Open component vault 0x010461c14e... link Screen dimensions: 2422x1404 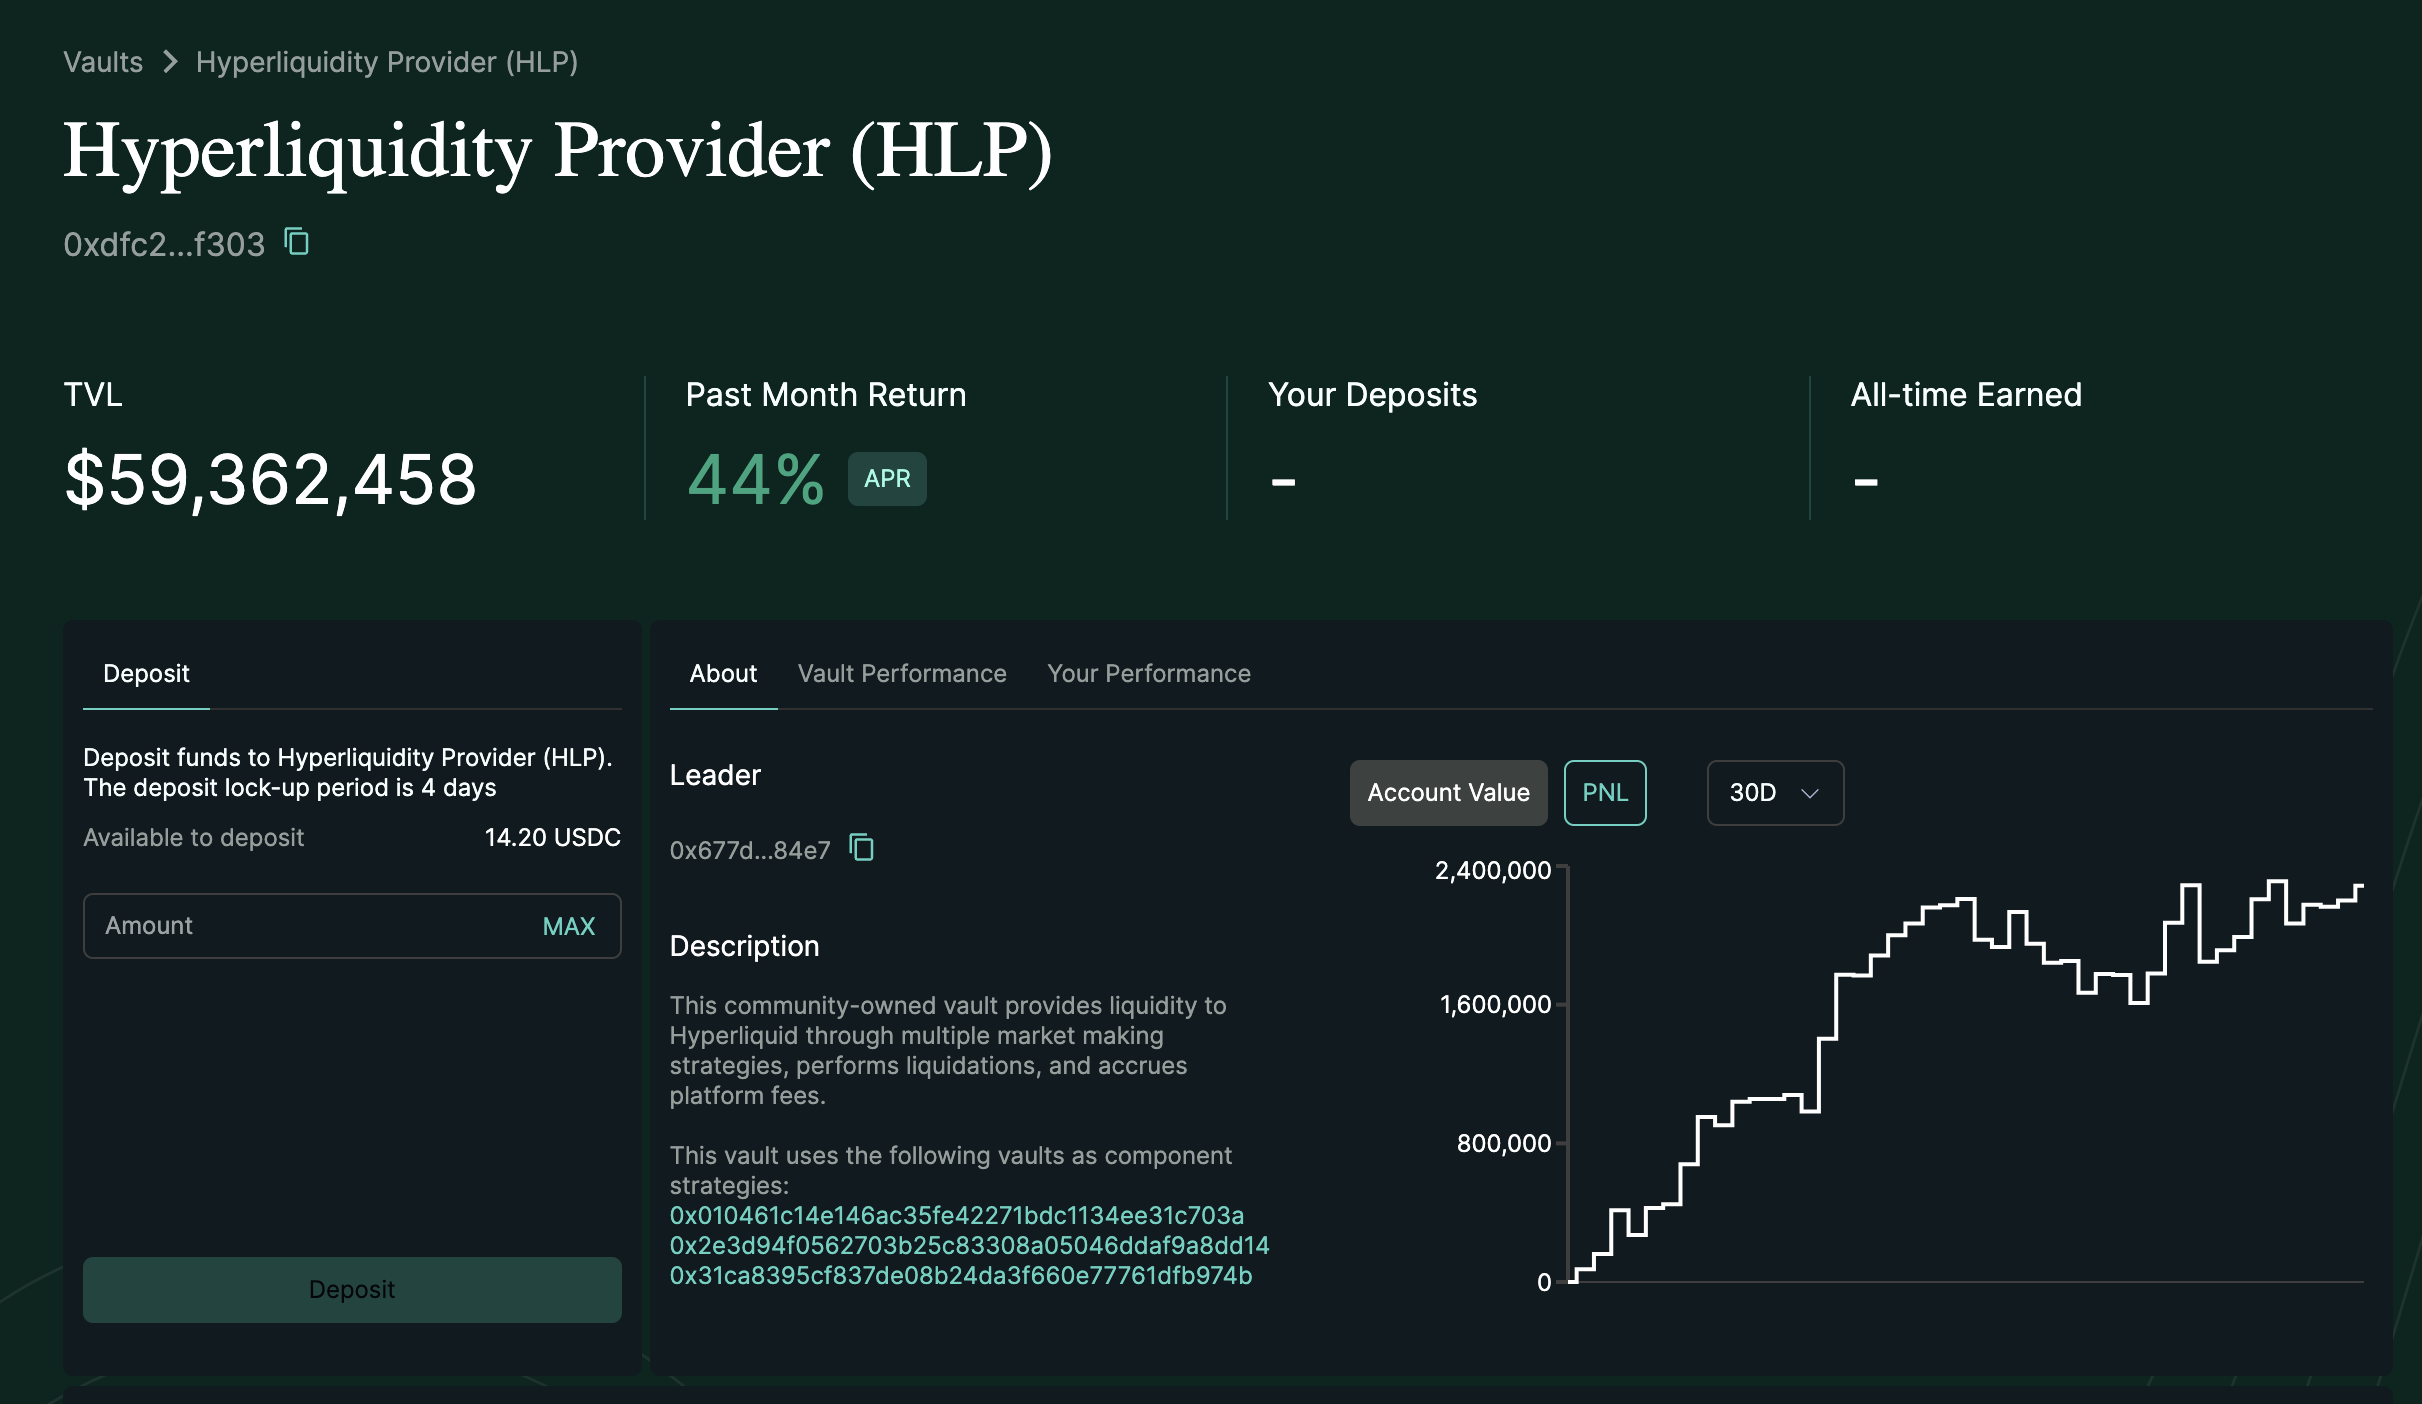pos(956,1216)
